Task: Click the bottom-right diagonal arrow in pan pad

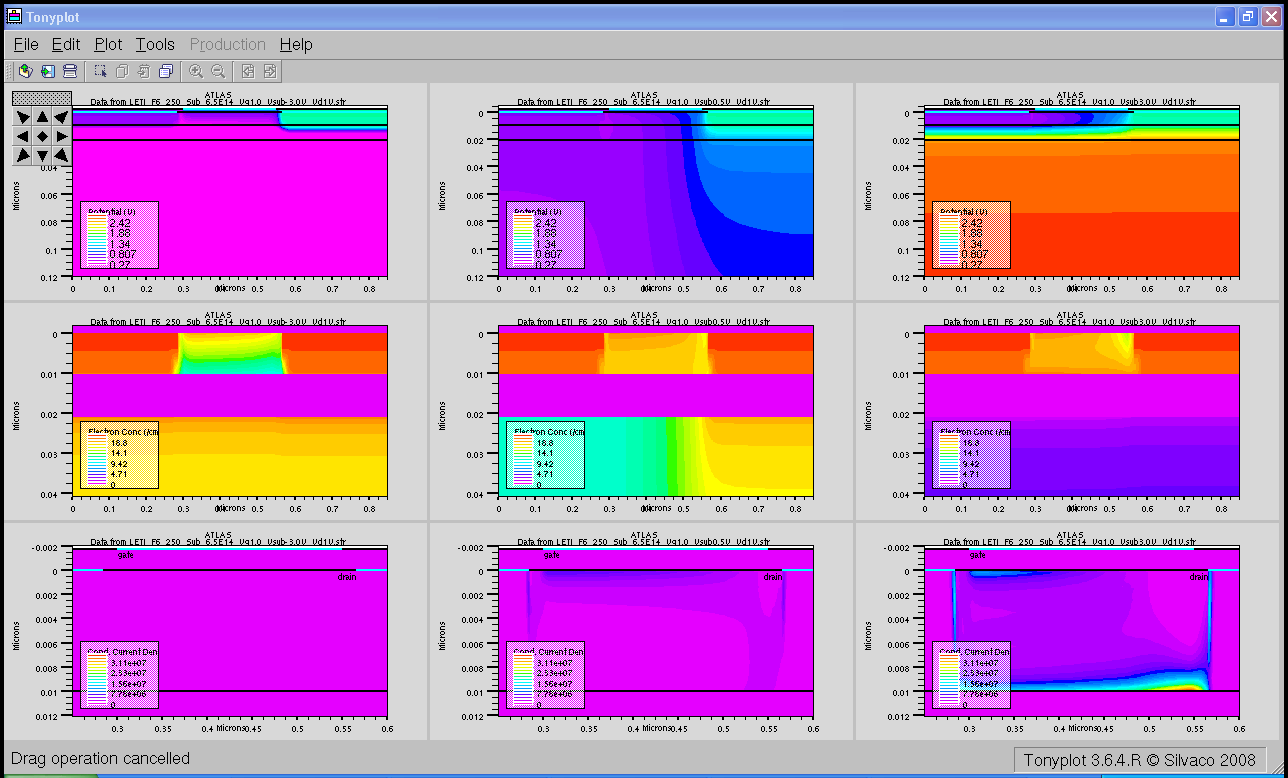Action: coord(62,155)
